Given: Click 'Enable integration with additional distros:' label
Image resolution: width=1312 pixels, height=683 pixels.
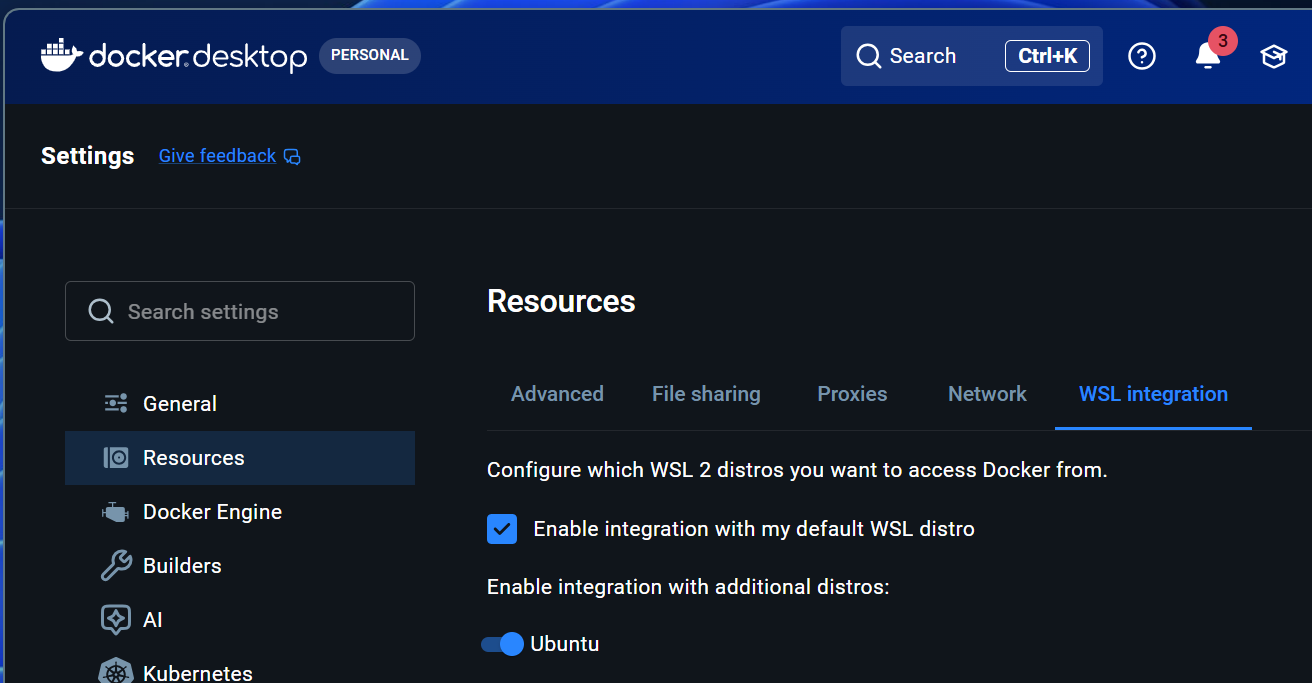Looking at the screenshot, I should click(688, 586).
